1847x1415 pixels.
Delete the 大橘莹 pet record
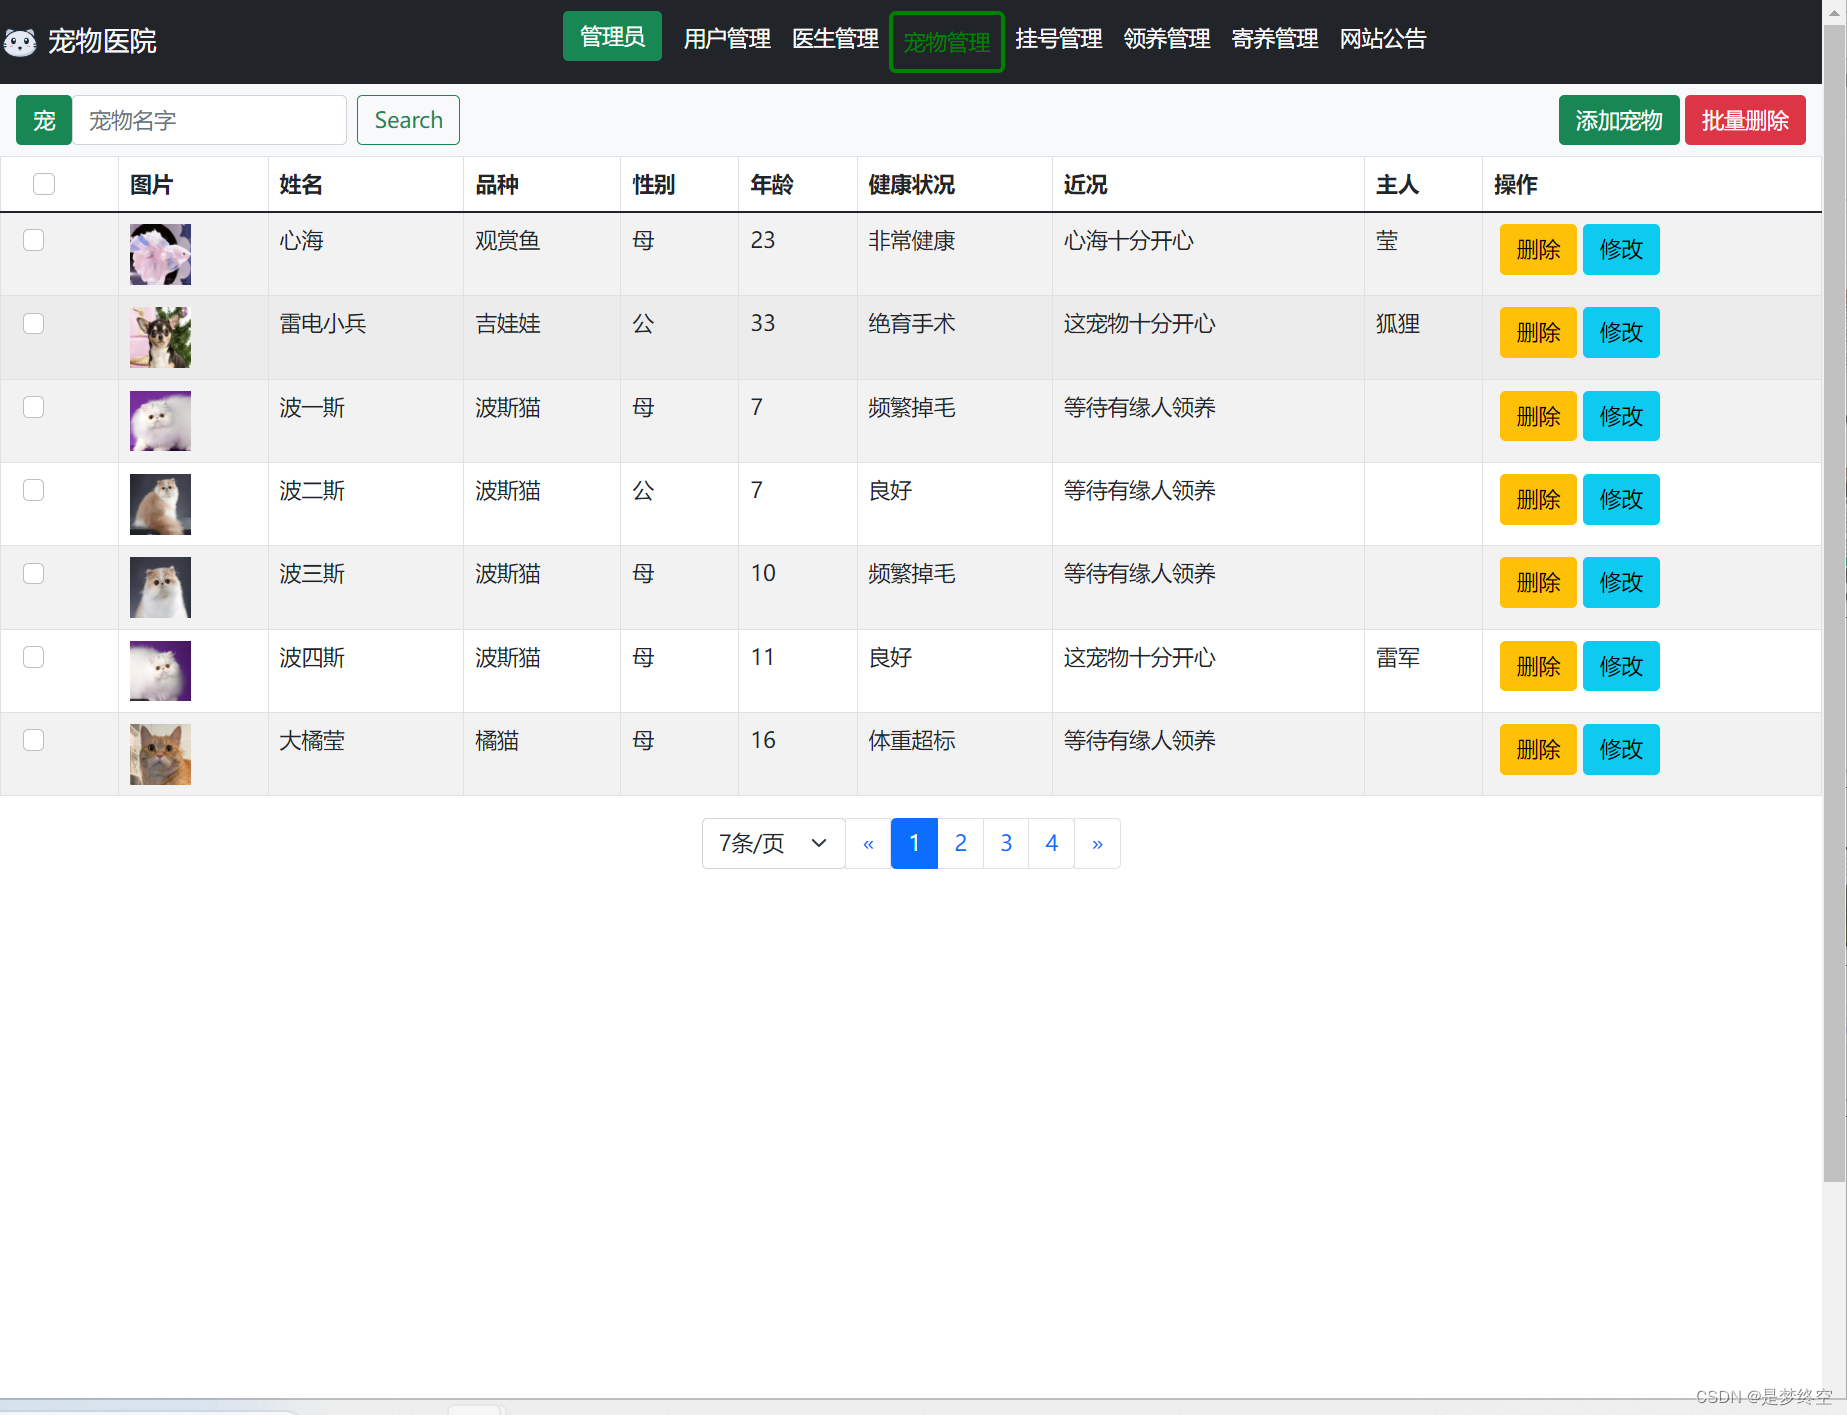(1538, 749)
